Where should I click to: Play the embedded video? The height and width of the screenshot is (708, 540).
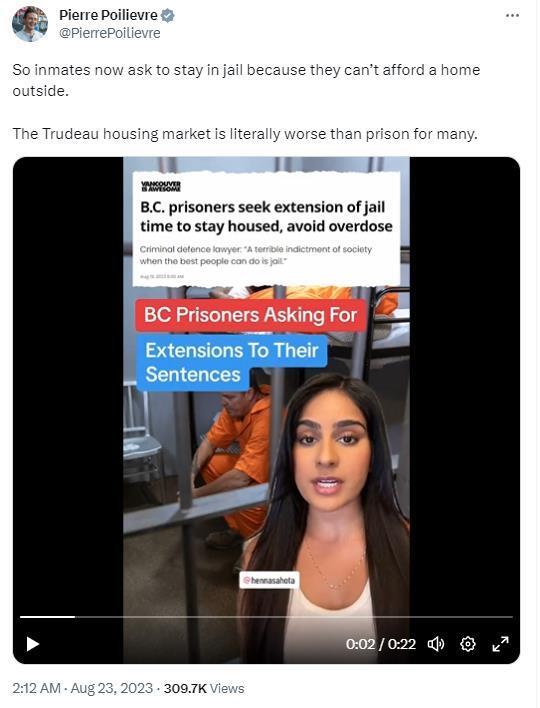tap(32, 644)
